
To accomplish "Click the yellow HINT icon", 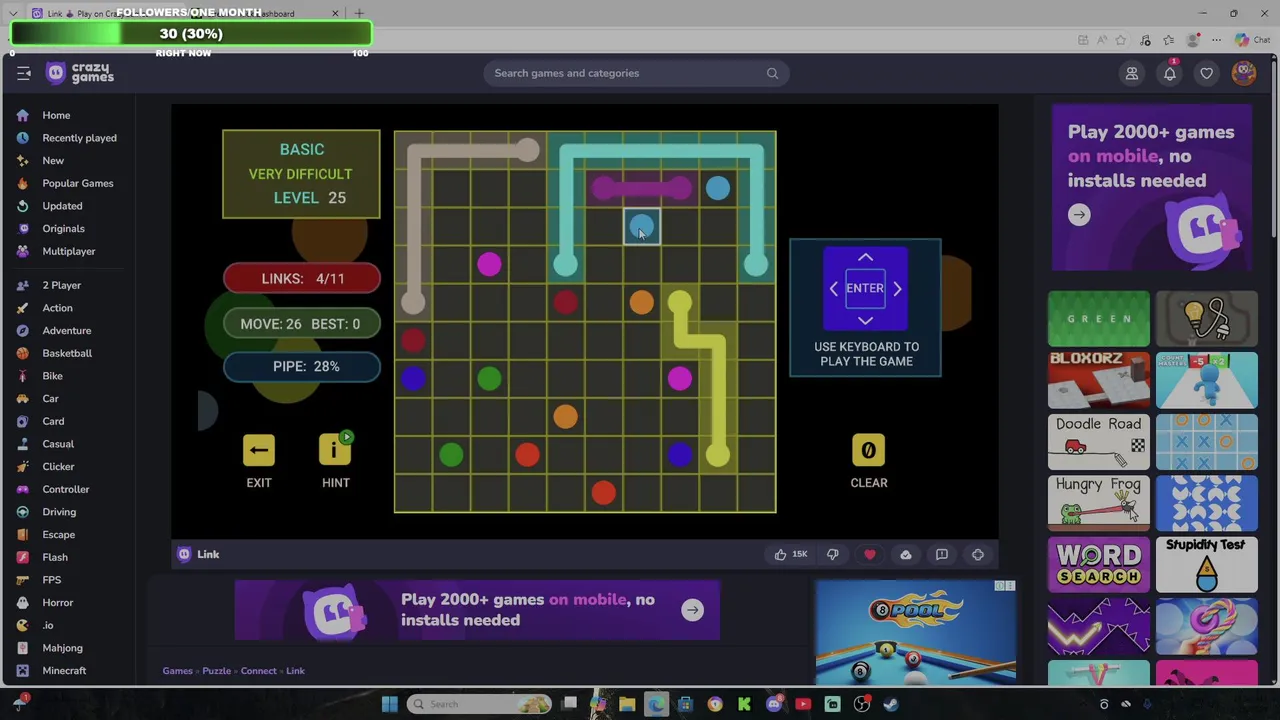I will point(335,450).
